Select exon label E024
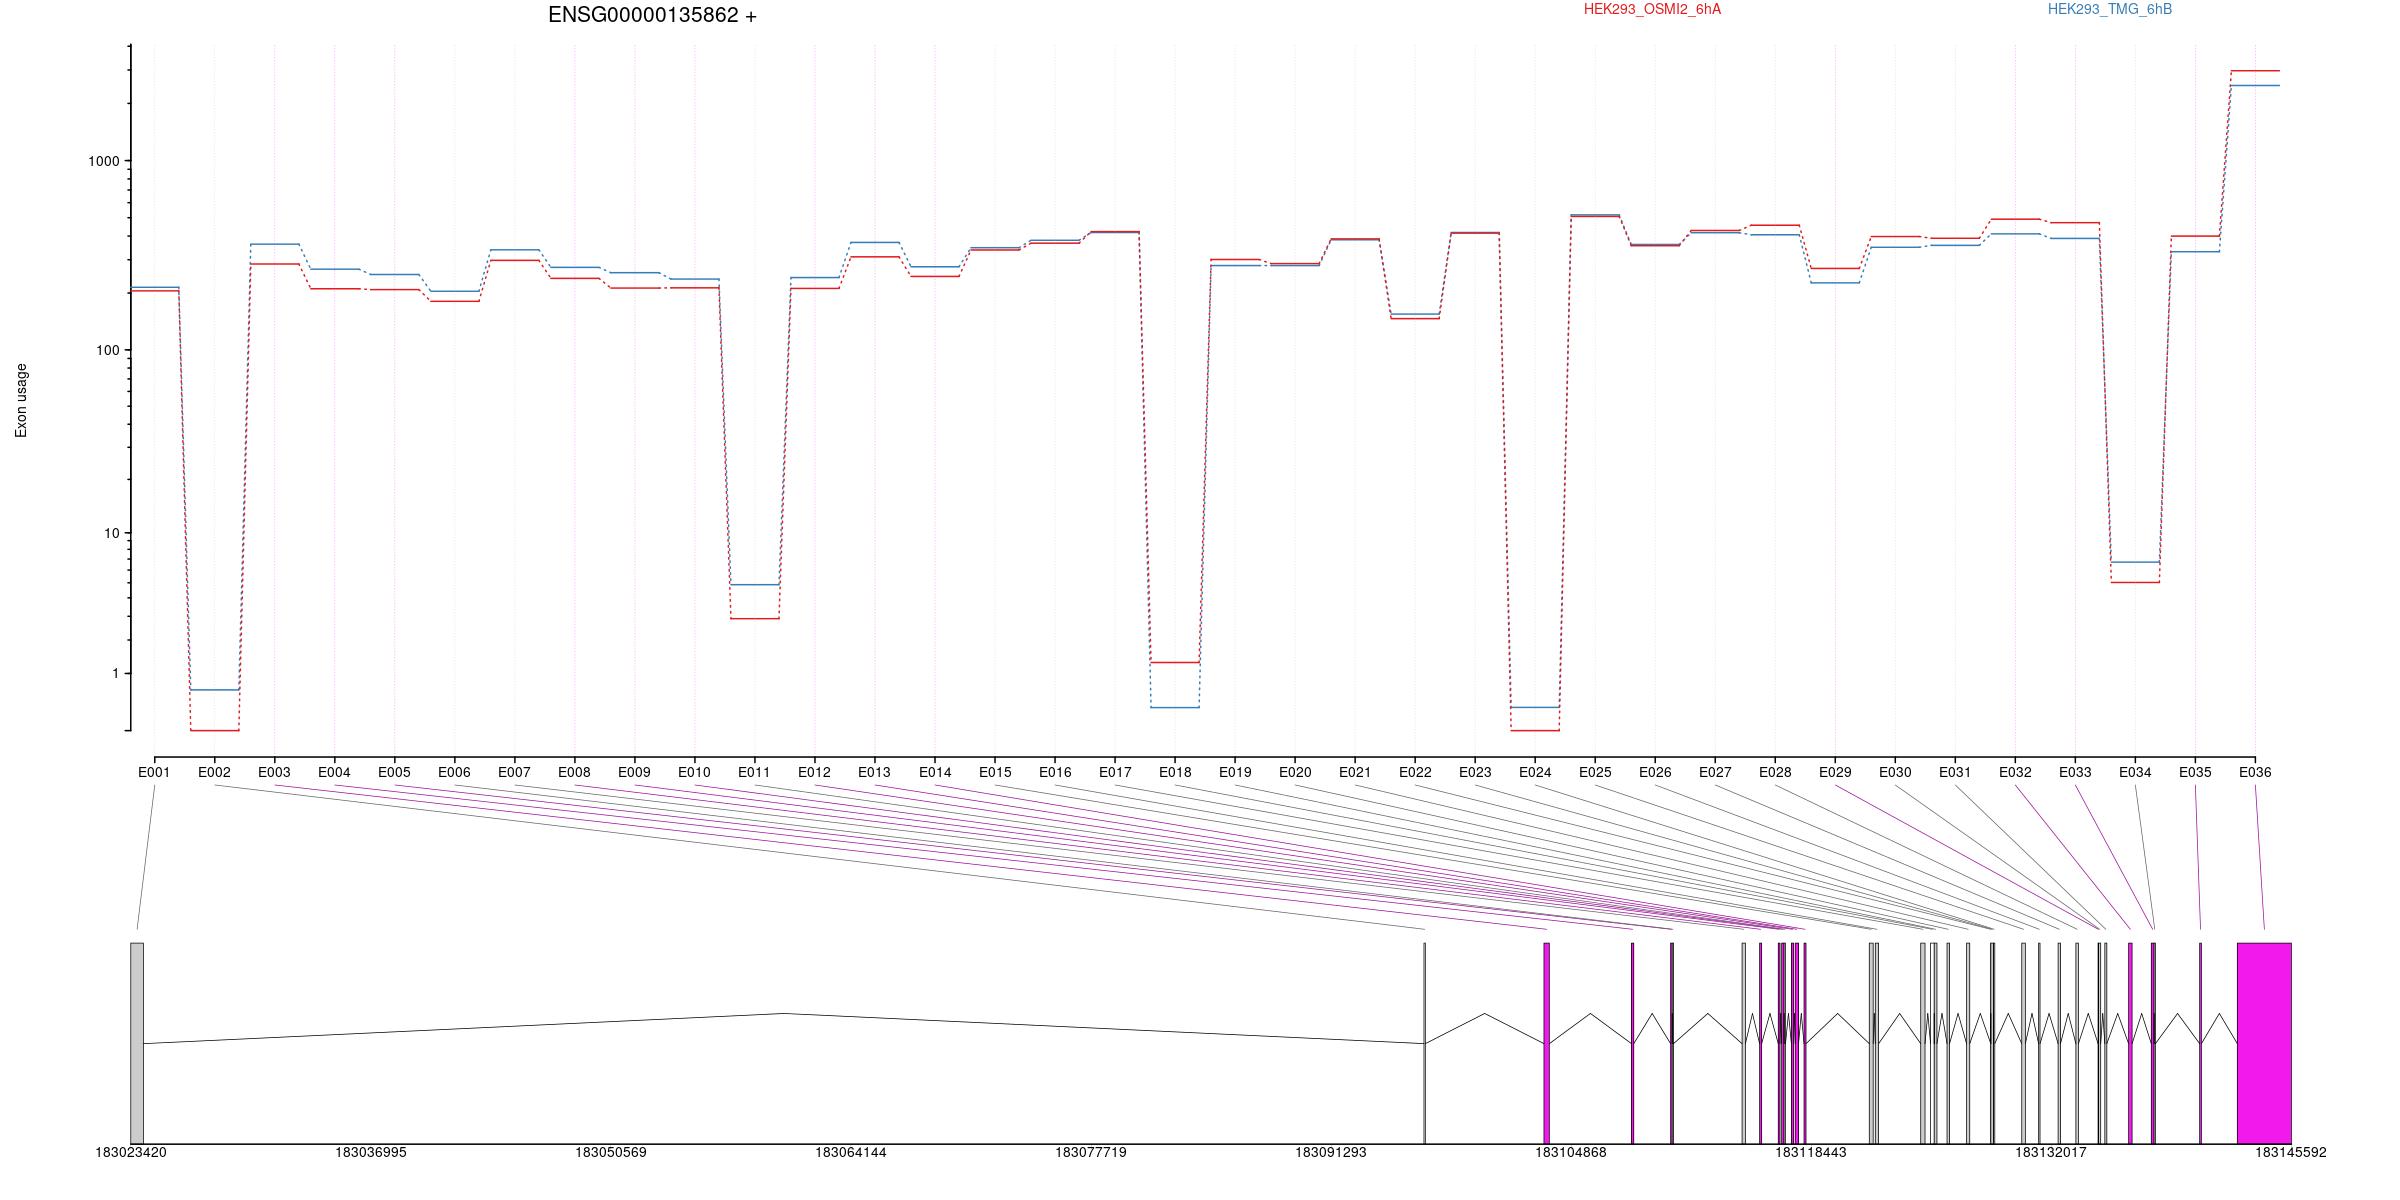 (1535, 772)
